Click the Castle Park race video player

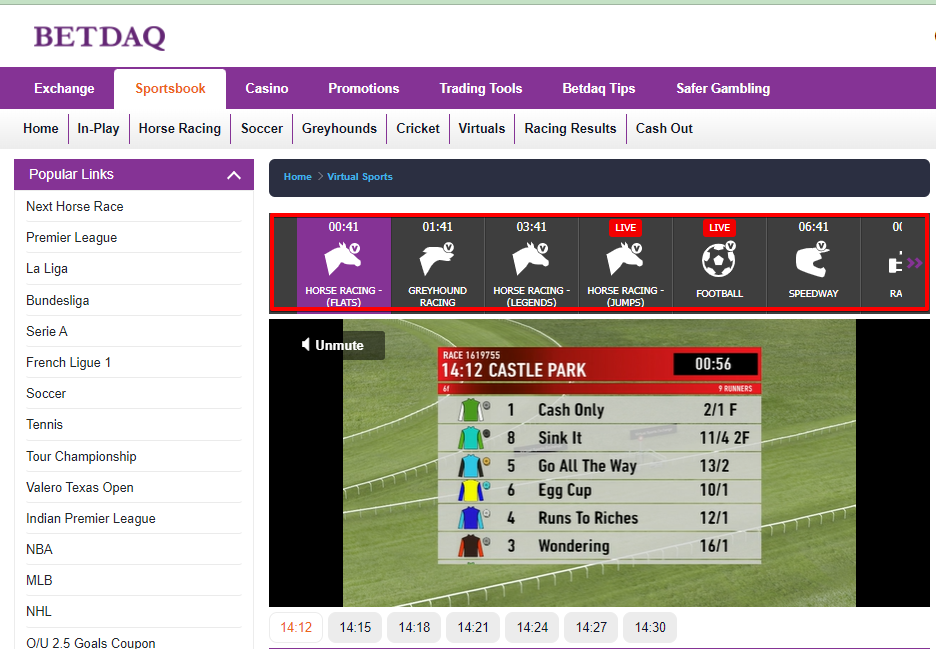pos(599,463)
